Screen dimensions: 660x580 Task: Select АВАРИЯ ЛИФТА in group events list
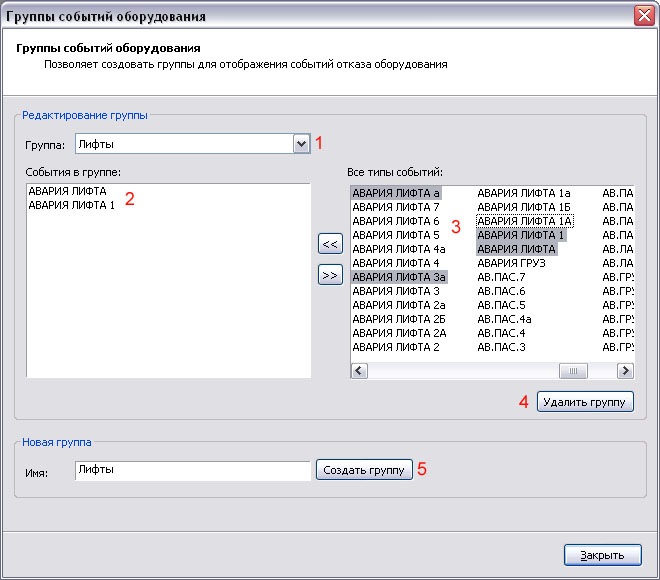(68, 191)
